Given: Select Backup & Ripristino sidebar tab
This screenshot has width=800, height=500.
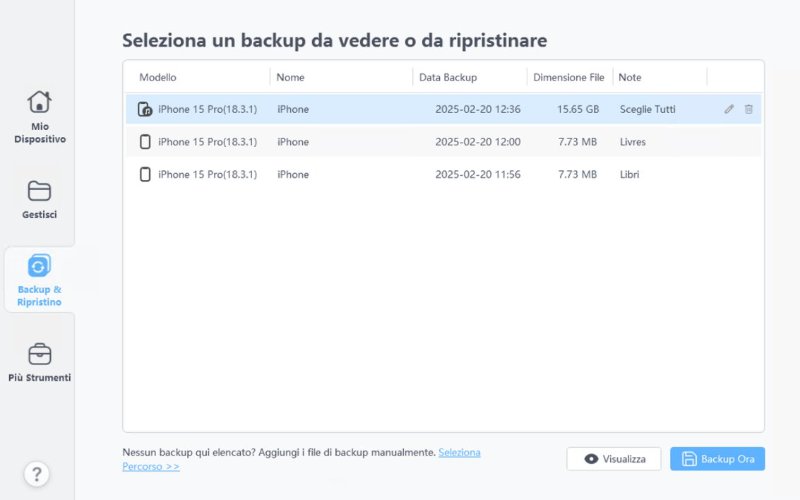Looking at the screenshot, I should [x=39, y=280].
